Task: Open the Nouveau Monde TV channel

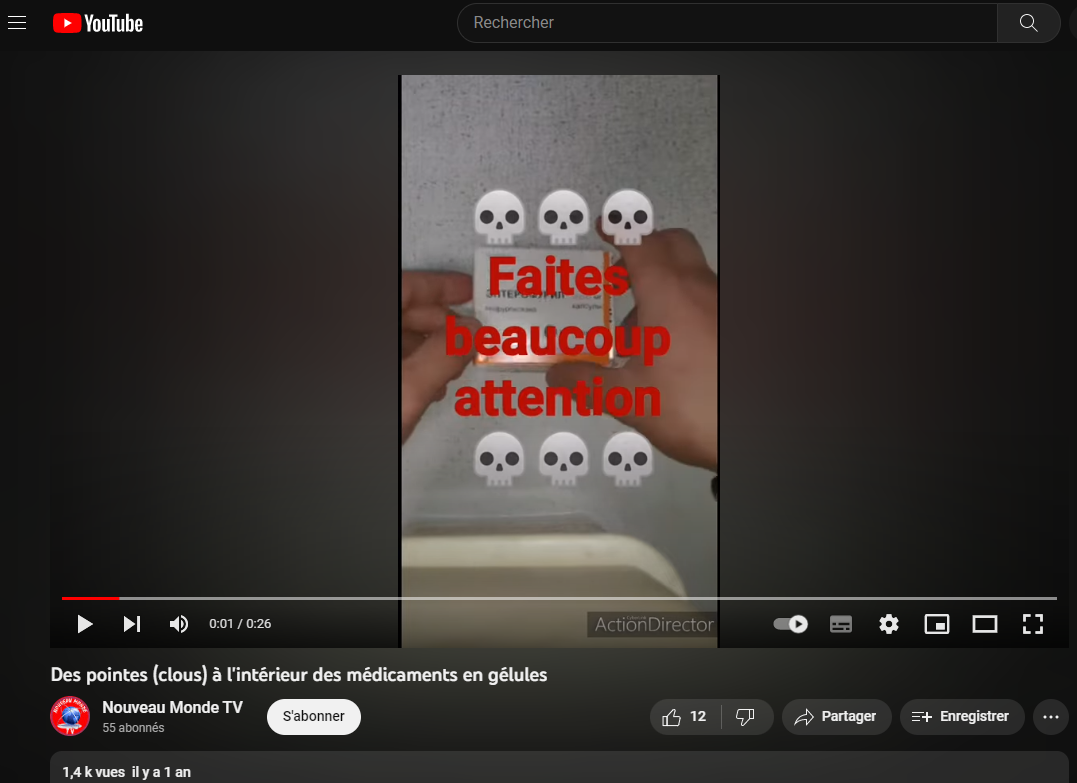Action: pos(172,708)
